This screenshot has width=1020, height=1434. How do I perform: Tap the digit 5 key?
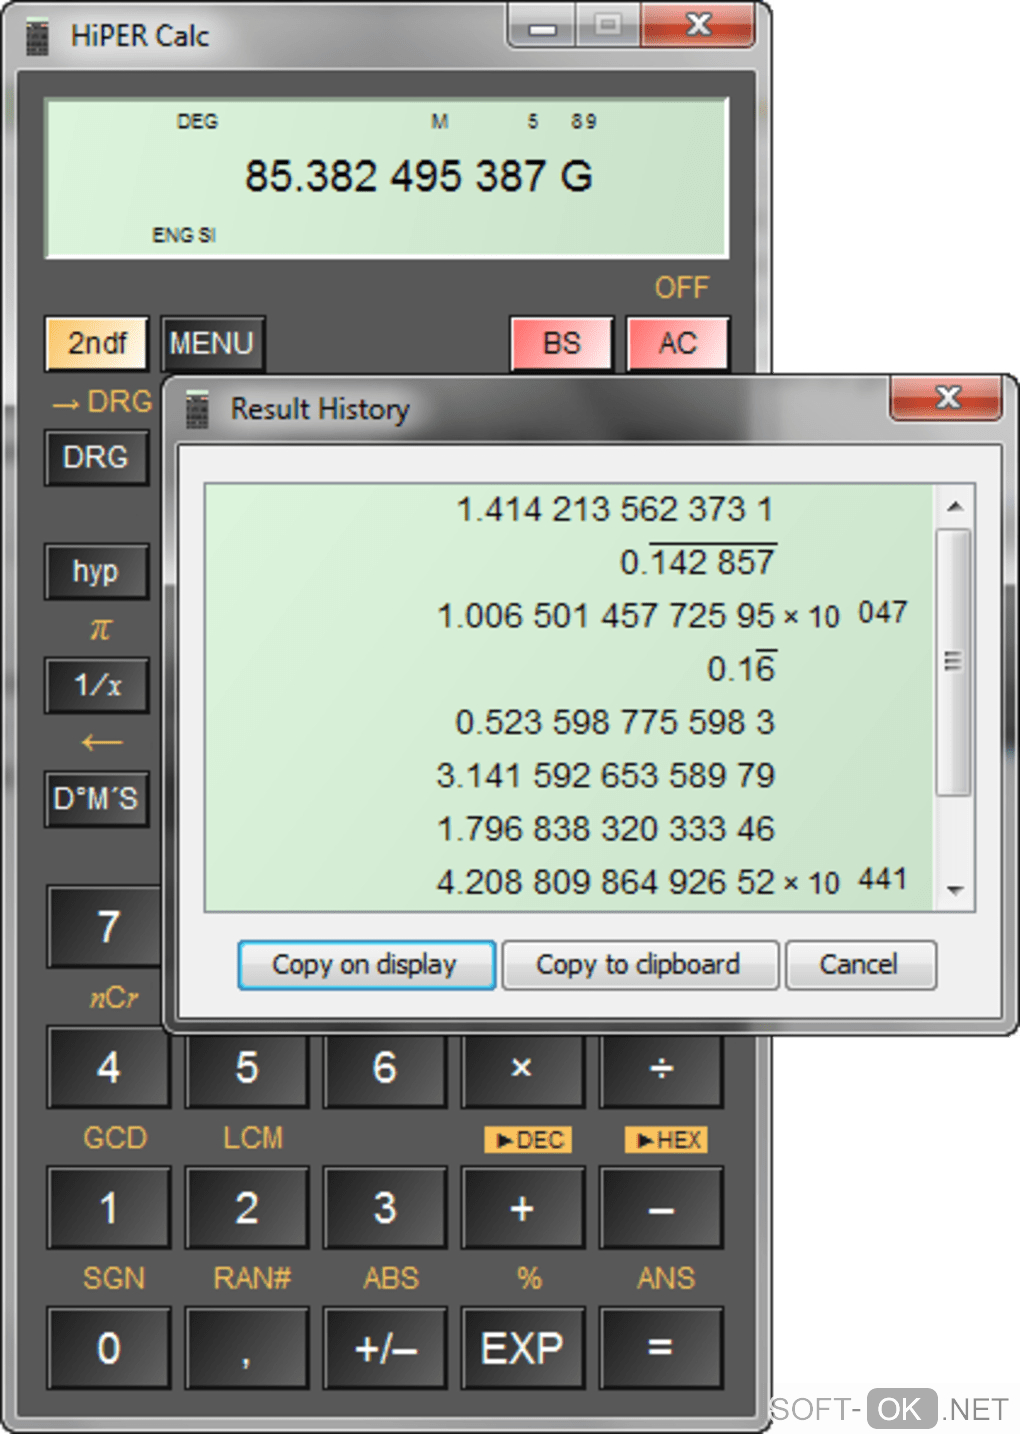[247, 1067]
